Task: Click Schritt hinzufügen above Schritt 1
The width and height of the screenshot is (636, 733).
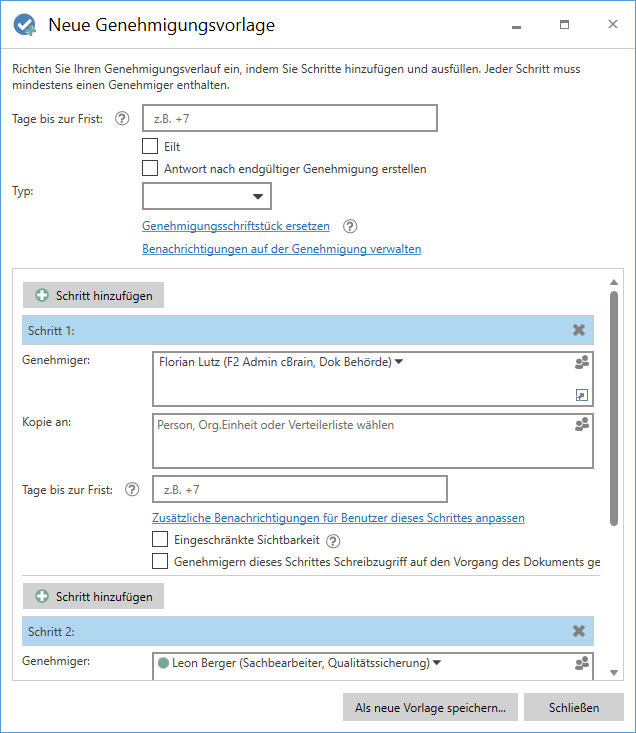Action: 93,295
